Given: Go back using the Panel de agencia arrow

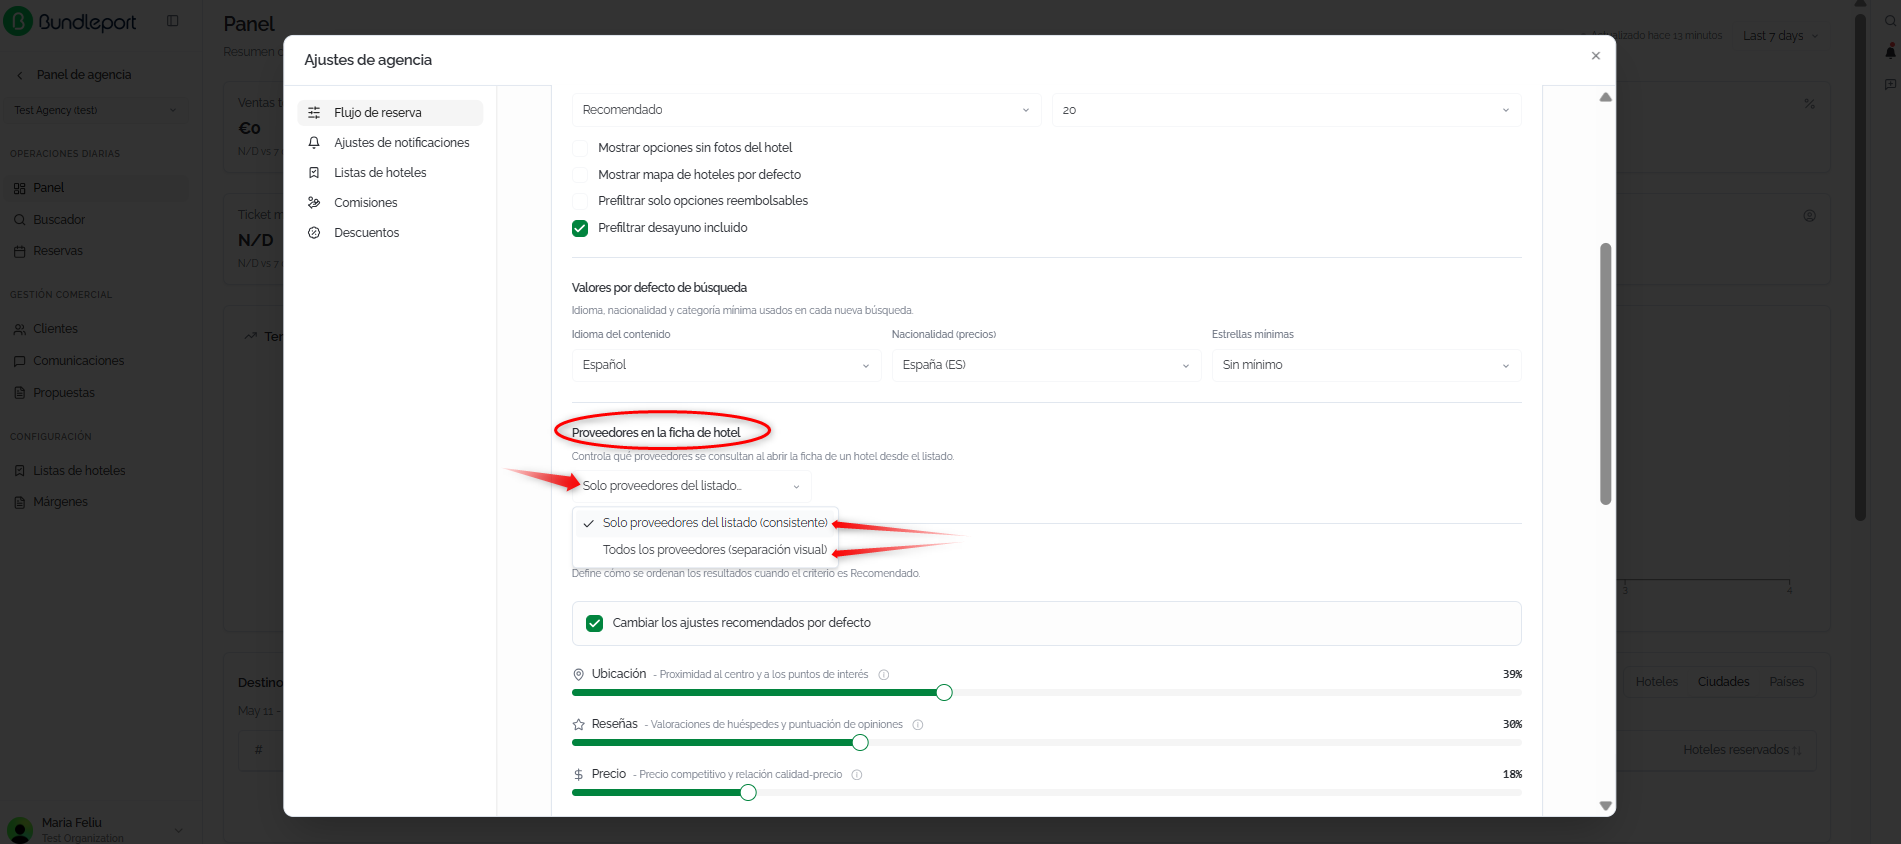Looking at the screenshot, I should click(x=20, y=75).
